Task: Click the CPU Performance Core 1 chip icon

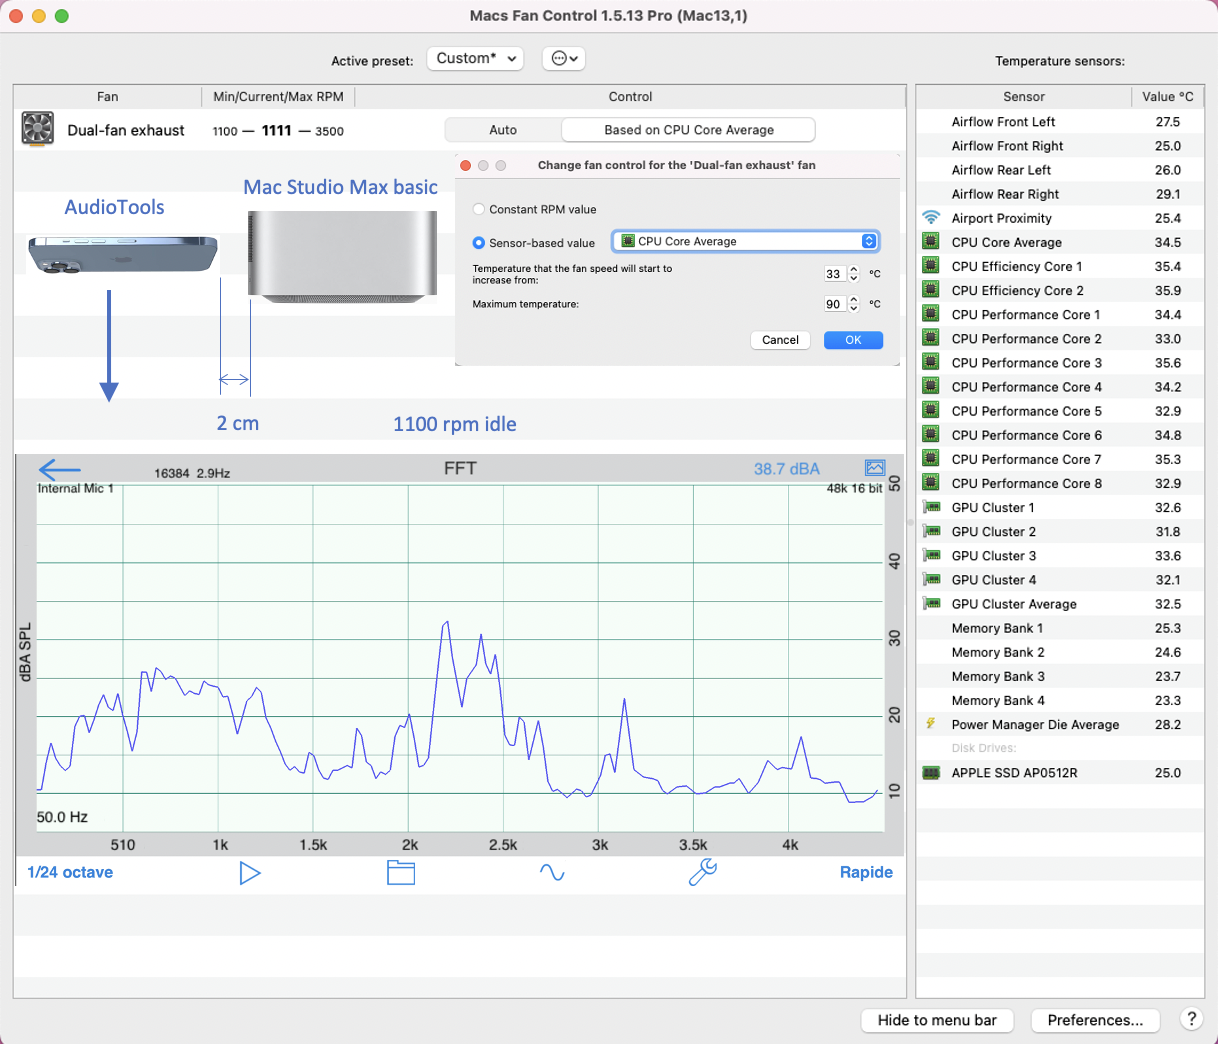Action: point(931,313)
